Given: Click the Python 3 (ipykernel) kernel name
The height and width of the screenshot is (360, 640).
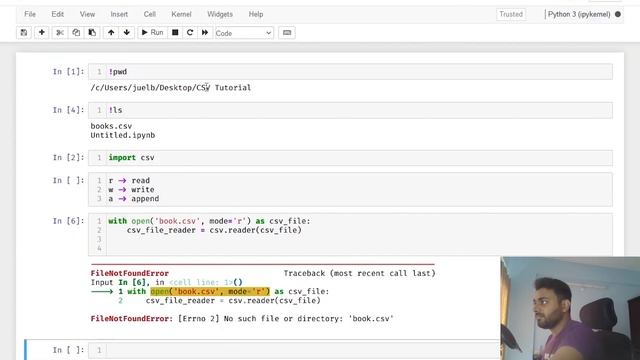Looking at the screenshot, I should (579, 14).
